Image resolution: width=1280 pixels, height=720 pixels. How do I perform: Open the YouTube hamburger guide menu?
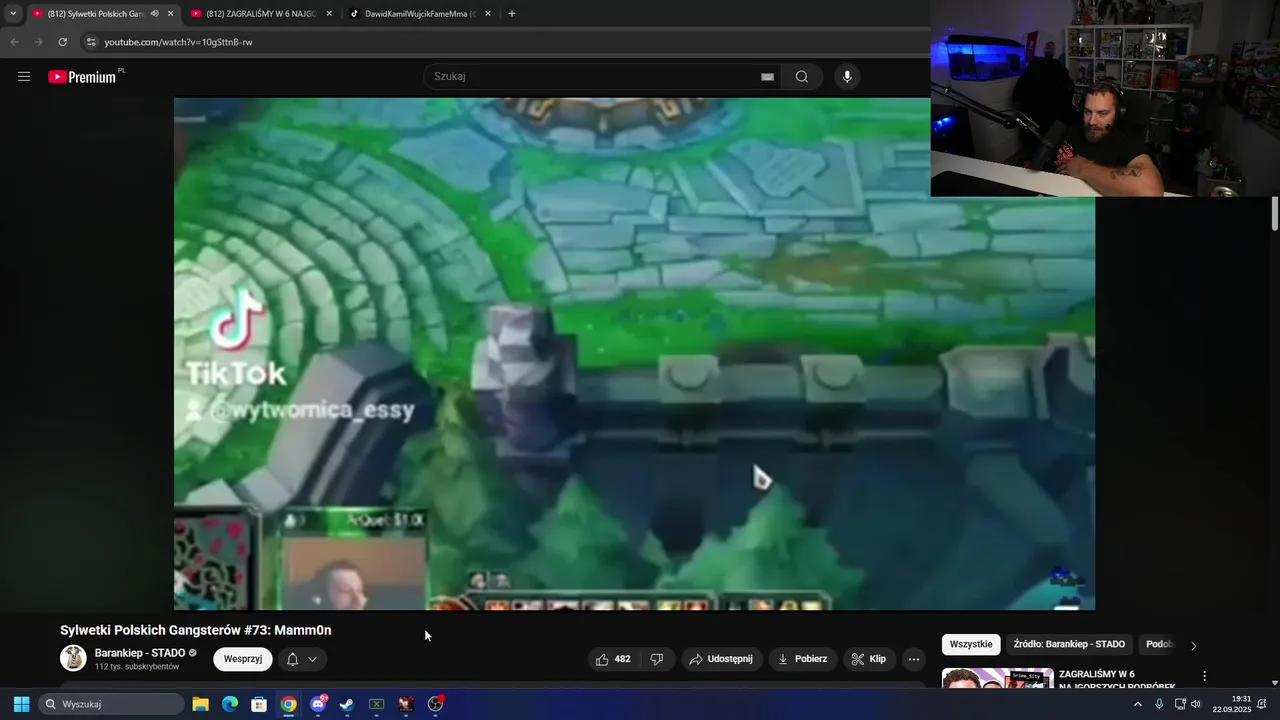(x=24, y=76)
